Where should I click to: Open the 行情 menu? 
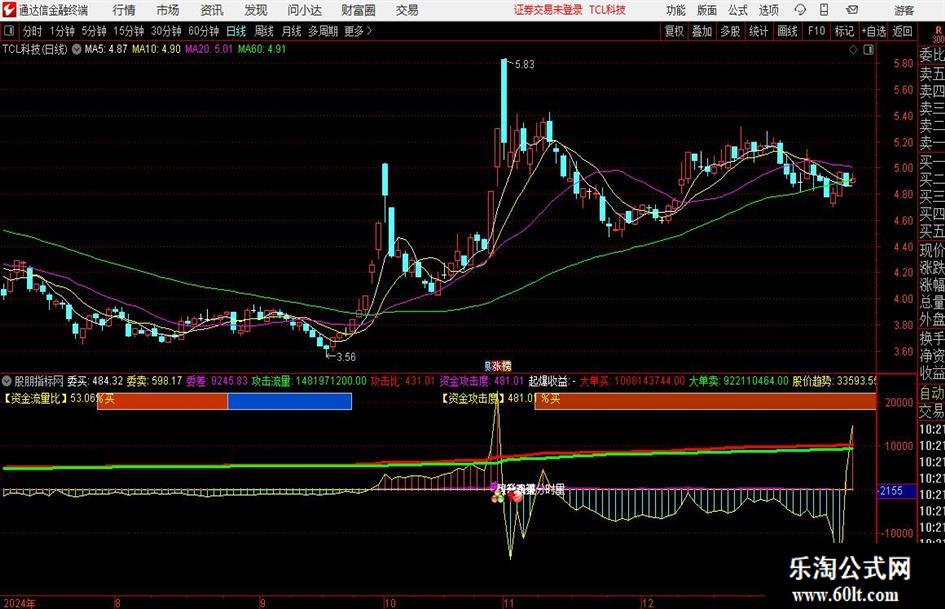pos(124,10)
